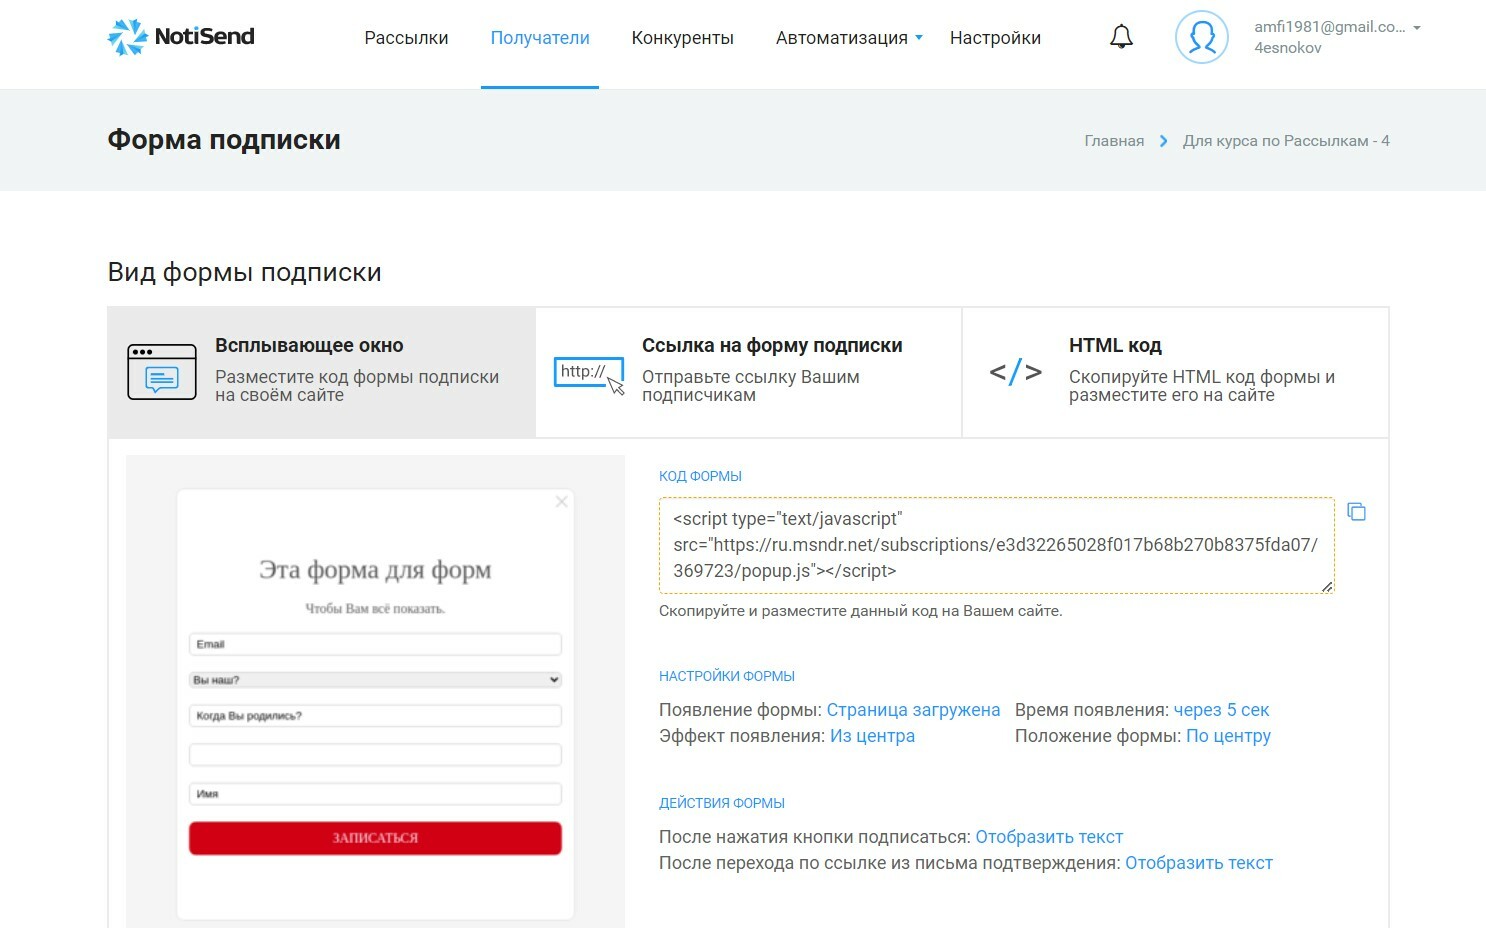Select the Всплывающее окно tab
The width and height of the screenshot is (1486, 928).
[x=322, y=372]
